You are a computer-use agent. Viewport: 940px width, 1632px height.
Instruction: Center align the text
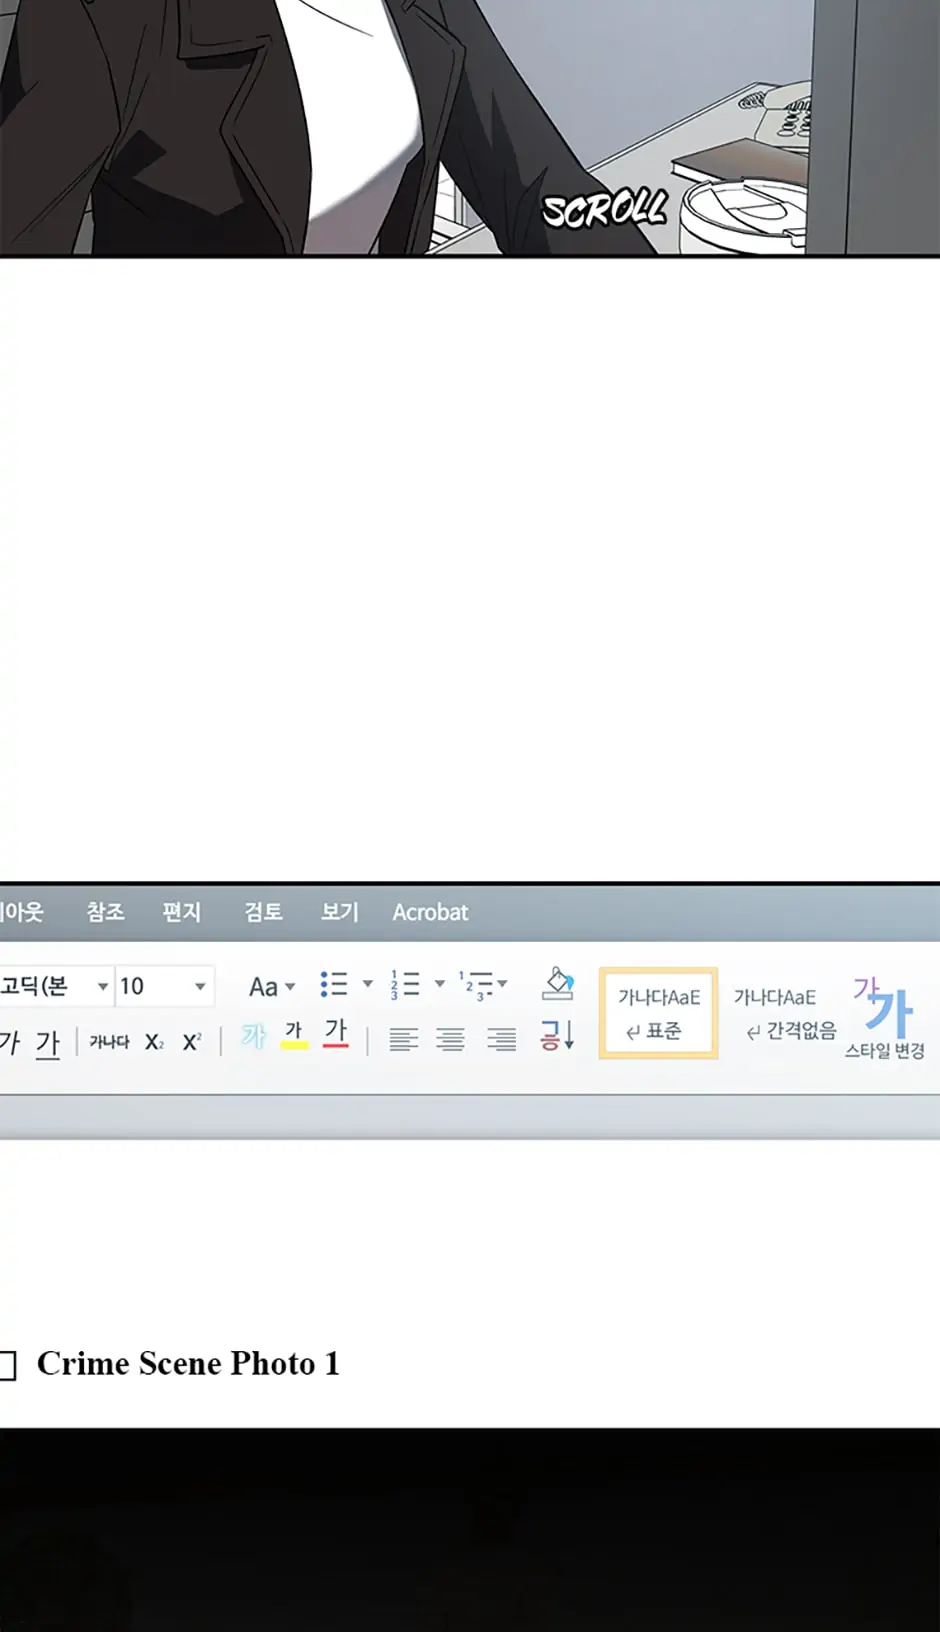451,1040
